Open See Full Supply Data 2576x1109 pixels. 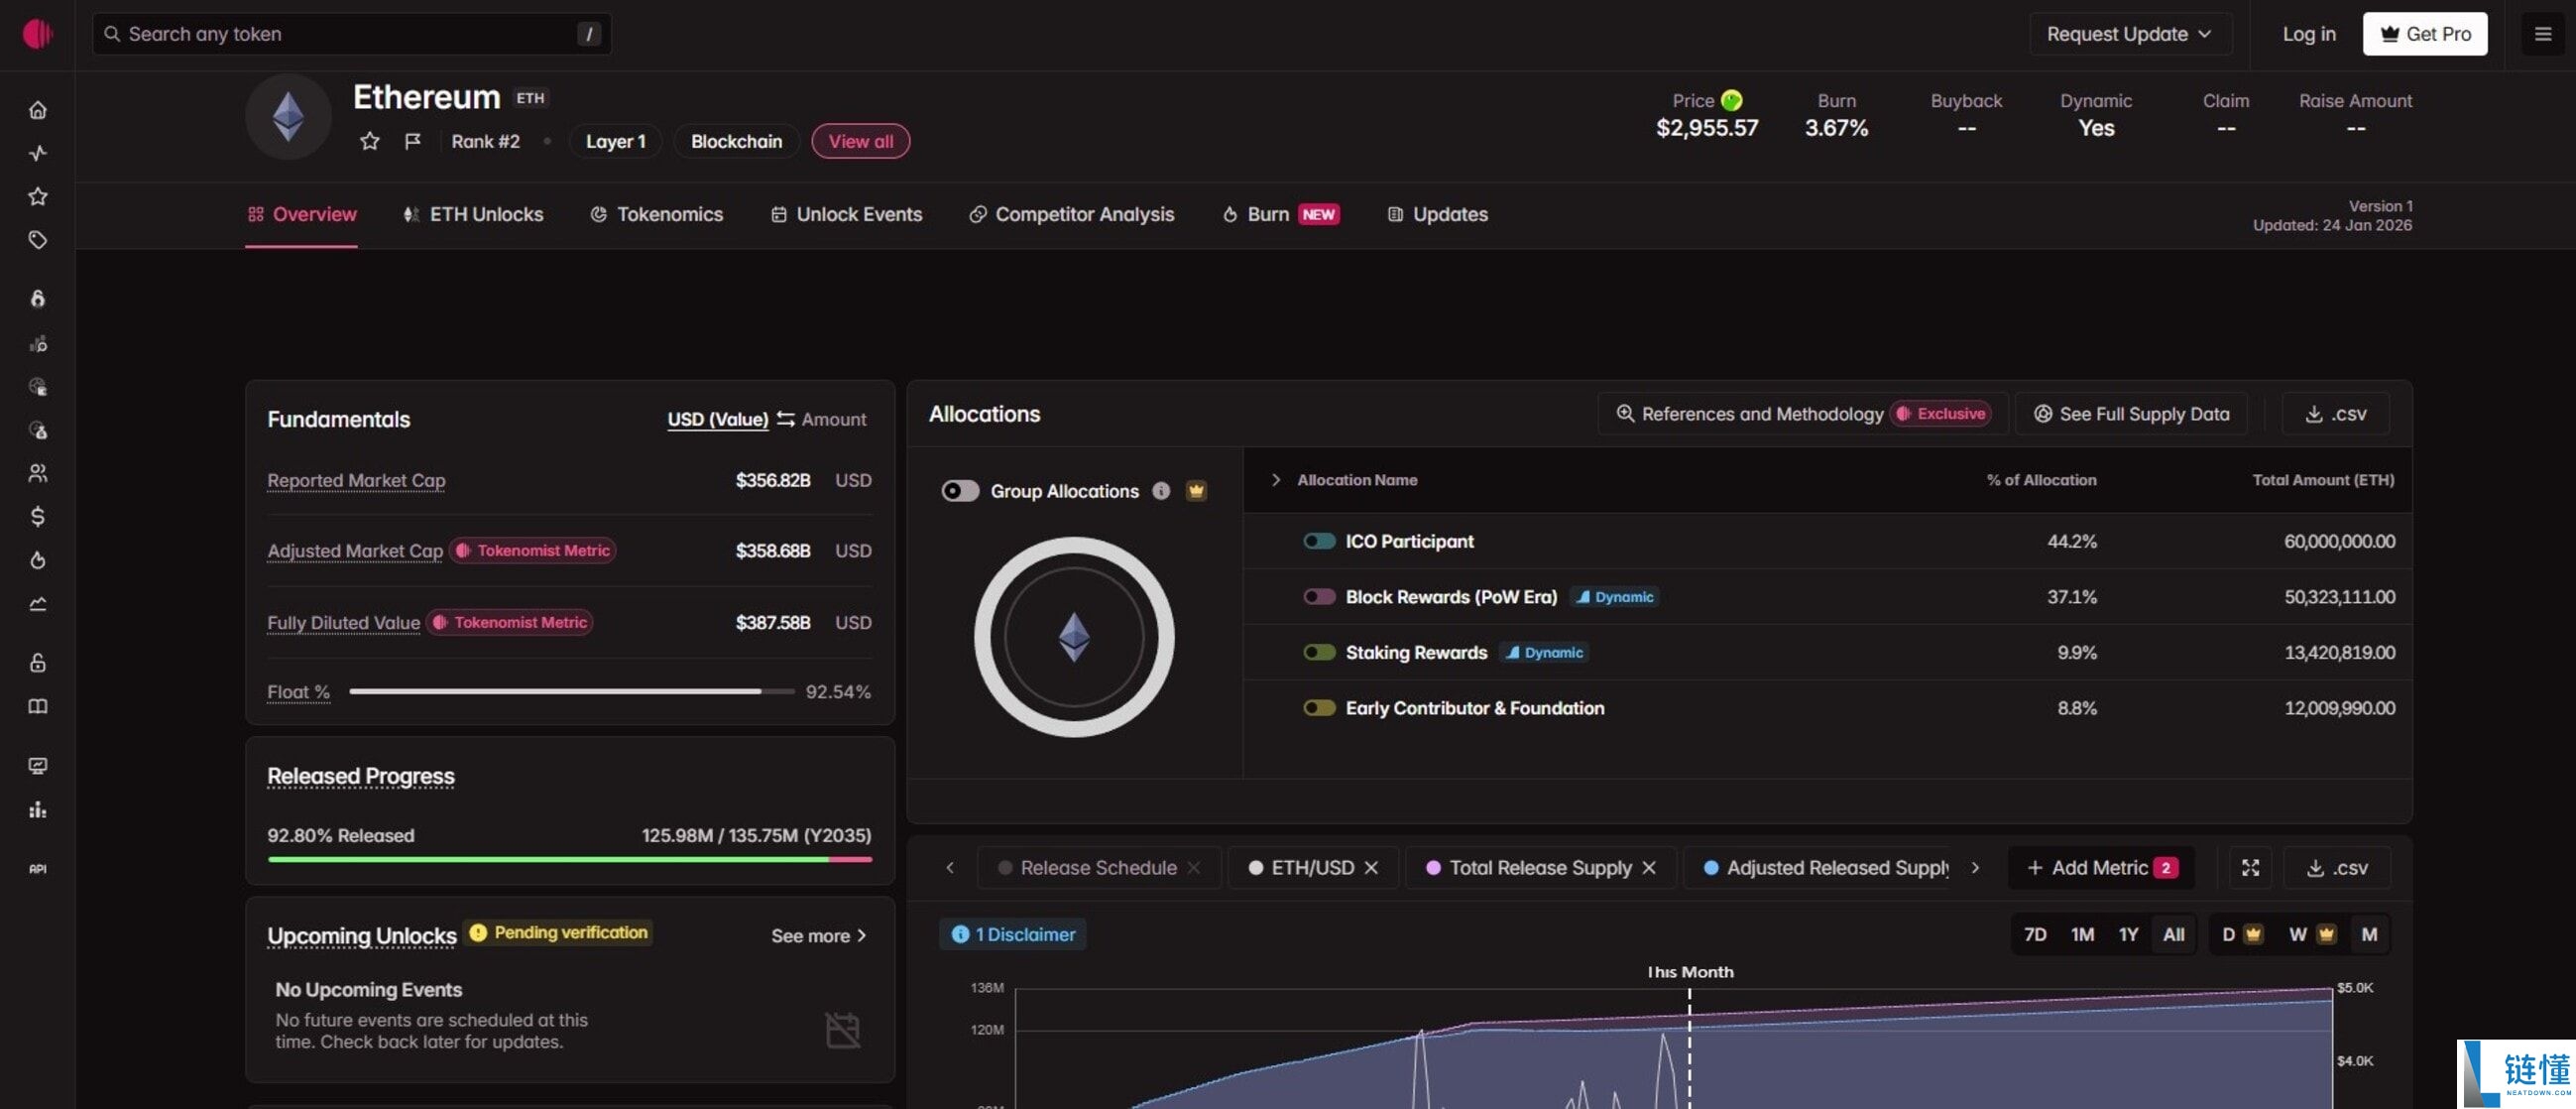pyautogui.click(x=2131, y=414)
